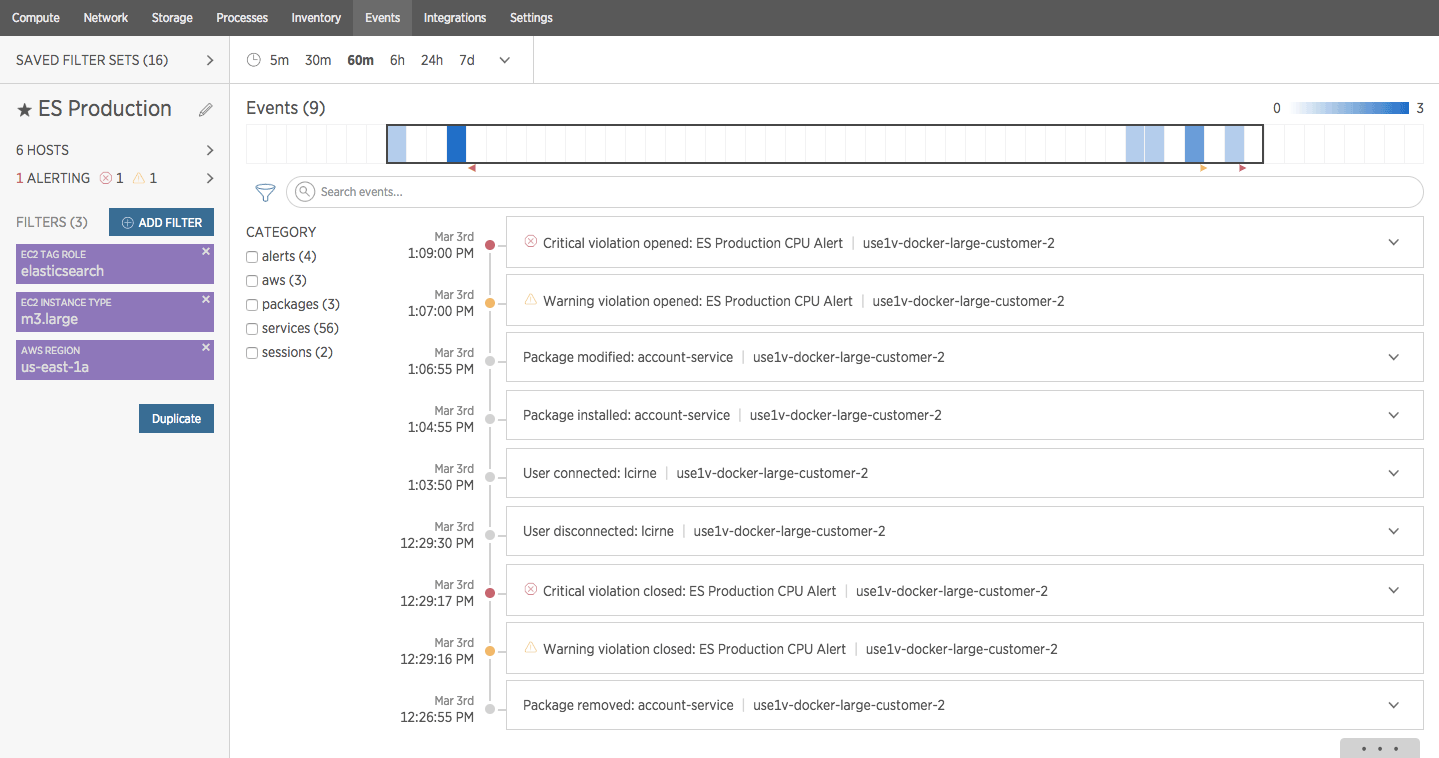
Task: Click the event density gradient legend
Action: point(1348,108)
